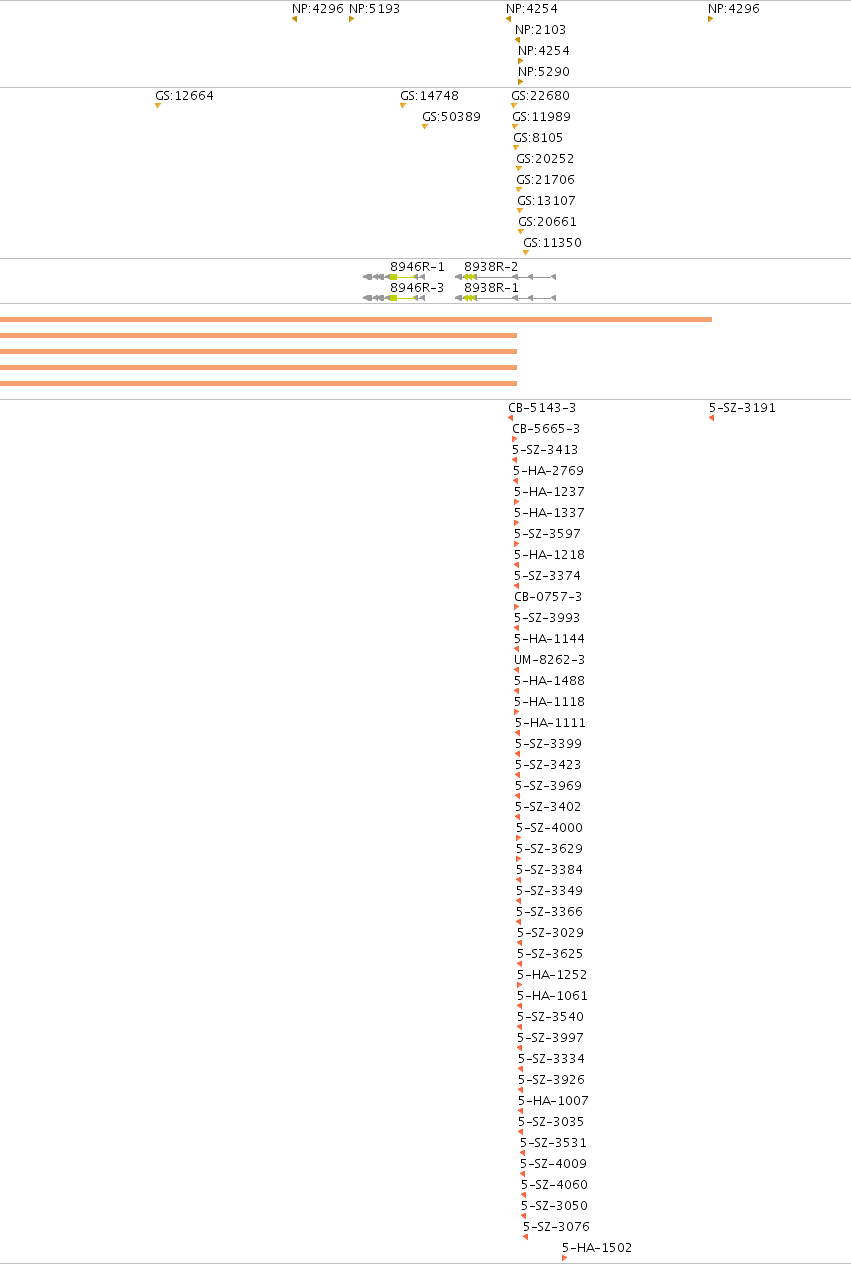Click the 8946R-3 transcript glyph
Screen dimensions: 851x1264
pos(394,297)
